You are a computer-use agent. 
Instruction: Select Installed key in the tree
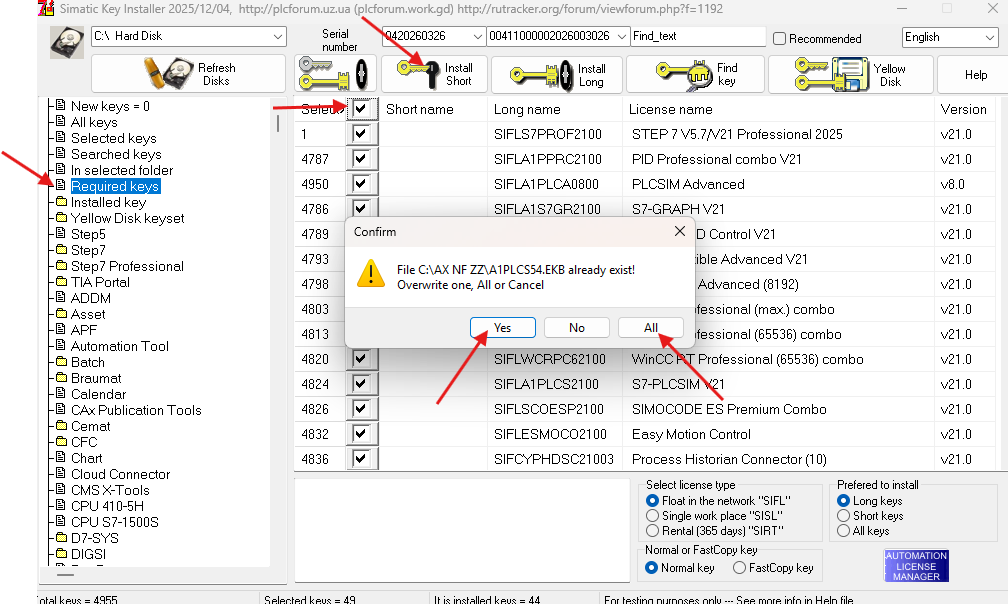[x=108, y=202]
